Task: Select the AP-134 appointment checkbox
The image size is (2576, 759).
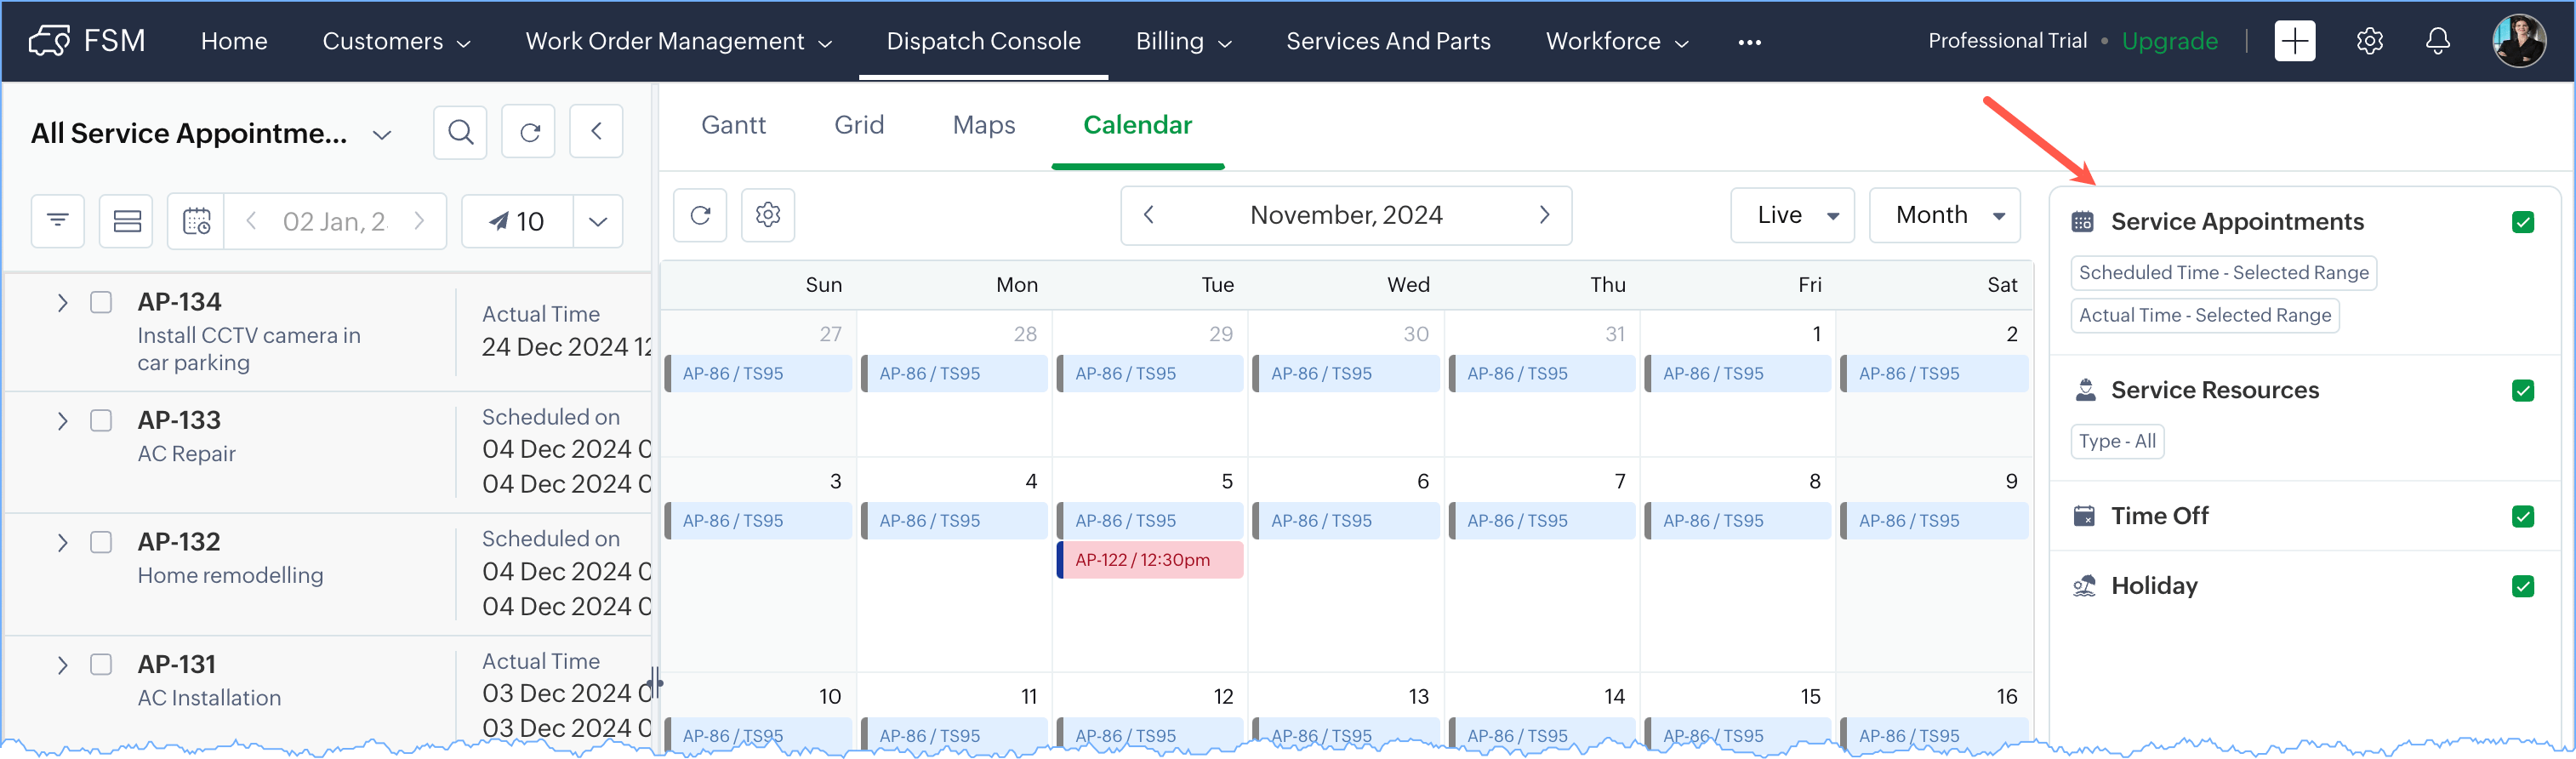Action: [101, 302]
